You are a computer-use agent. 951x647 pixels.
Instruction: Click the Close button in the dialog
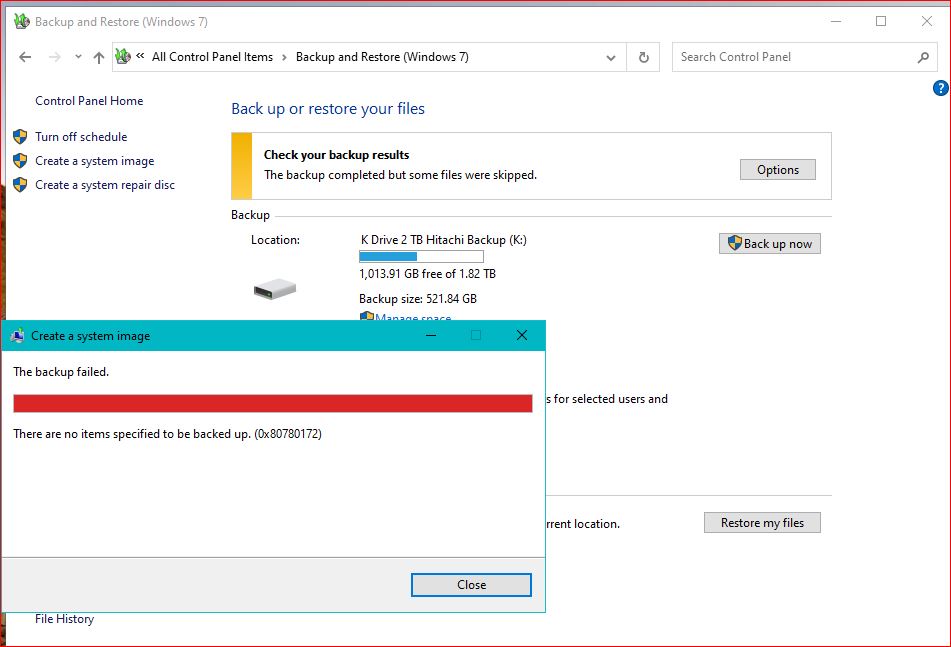pyautogui.click(x=471, y=585)
